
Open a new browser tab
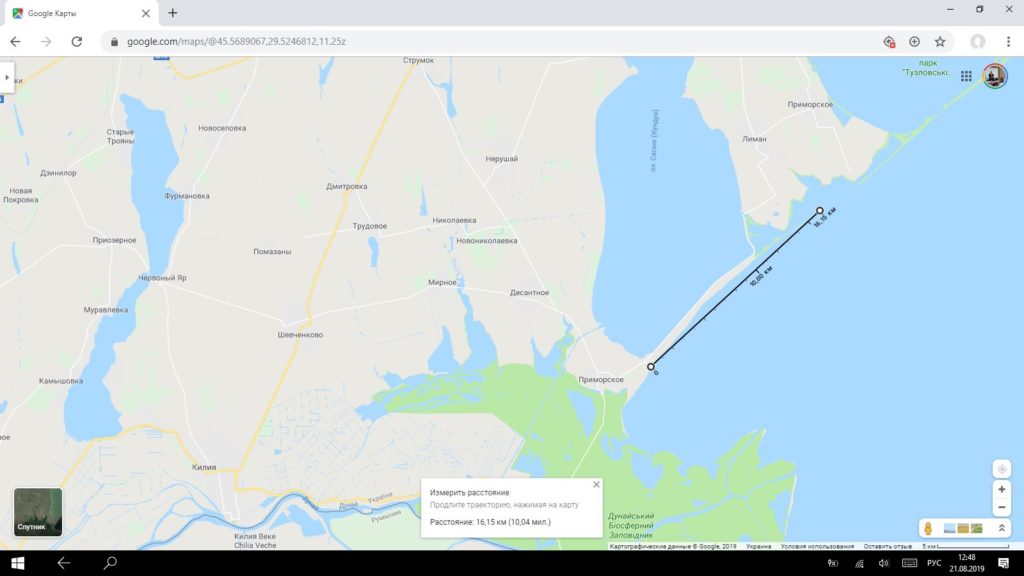(172, 13)
